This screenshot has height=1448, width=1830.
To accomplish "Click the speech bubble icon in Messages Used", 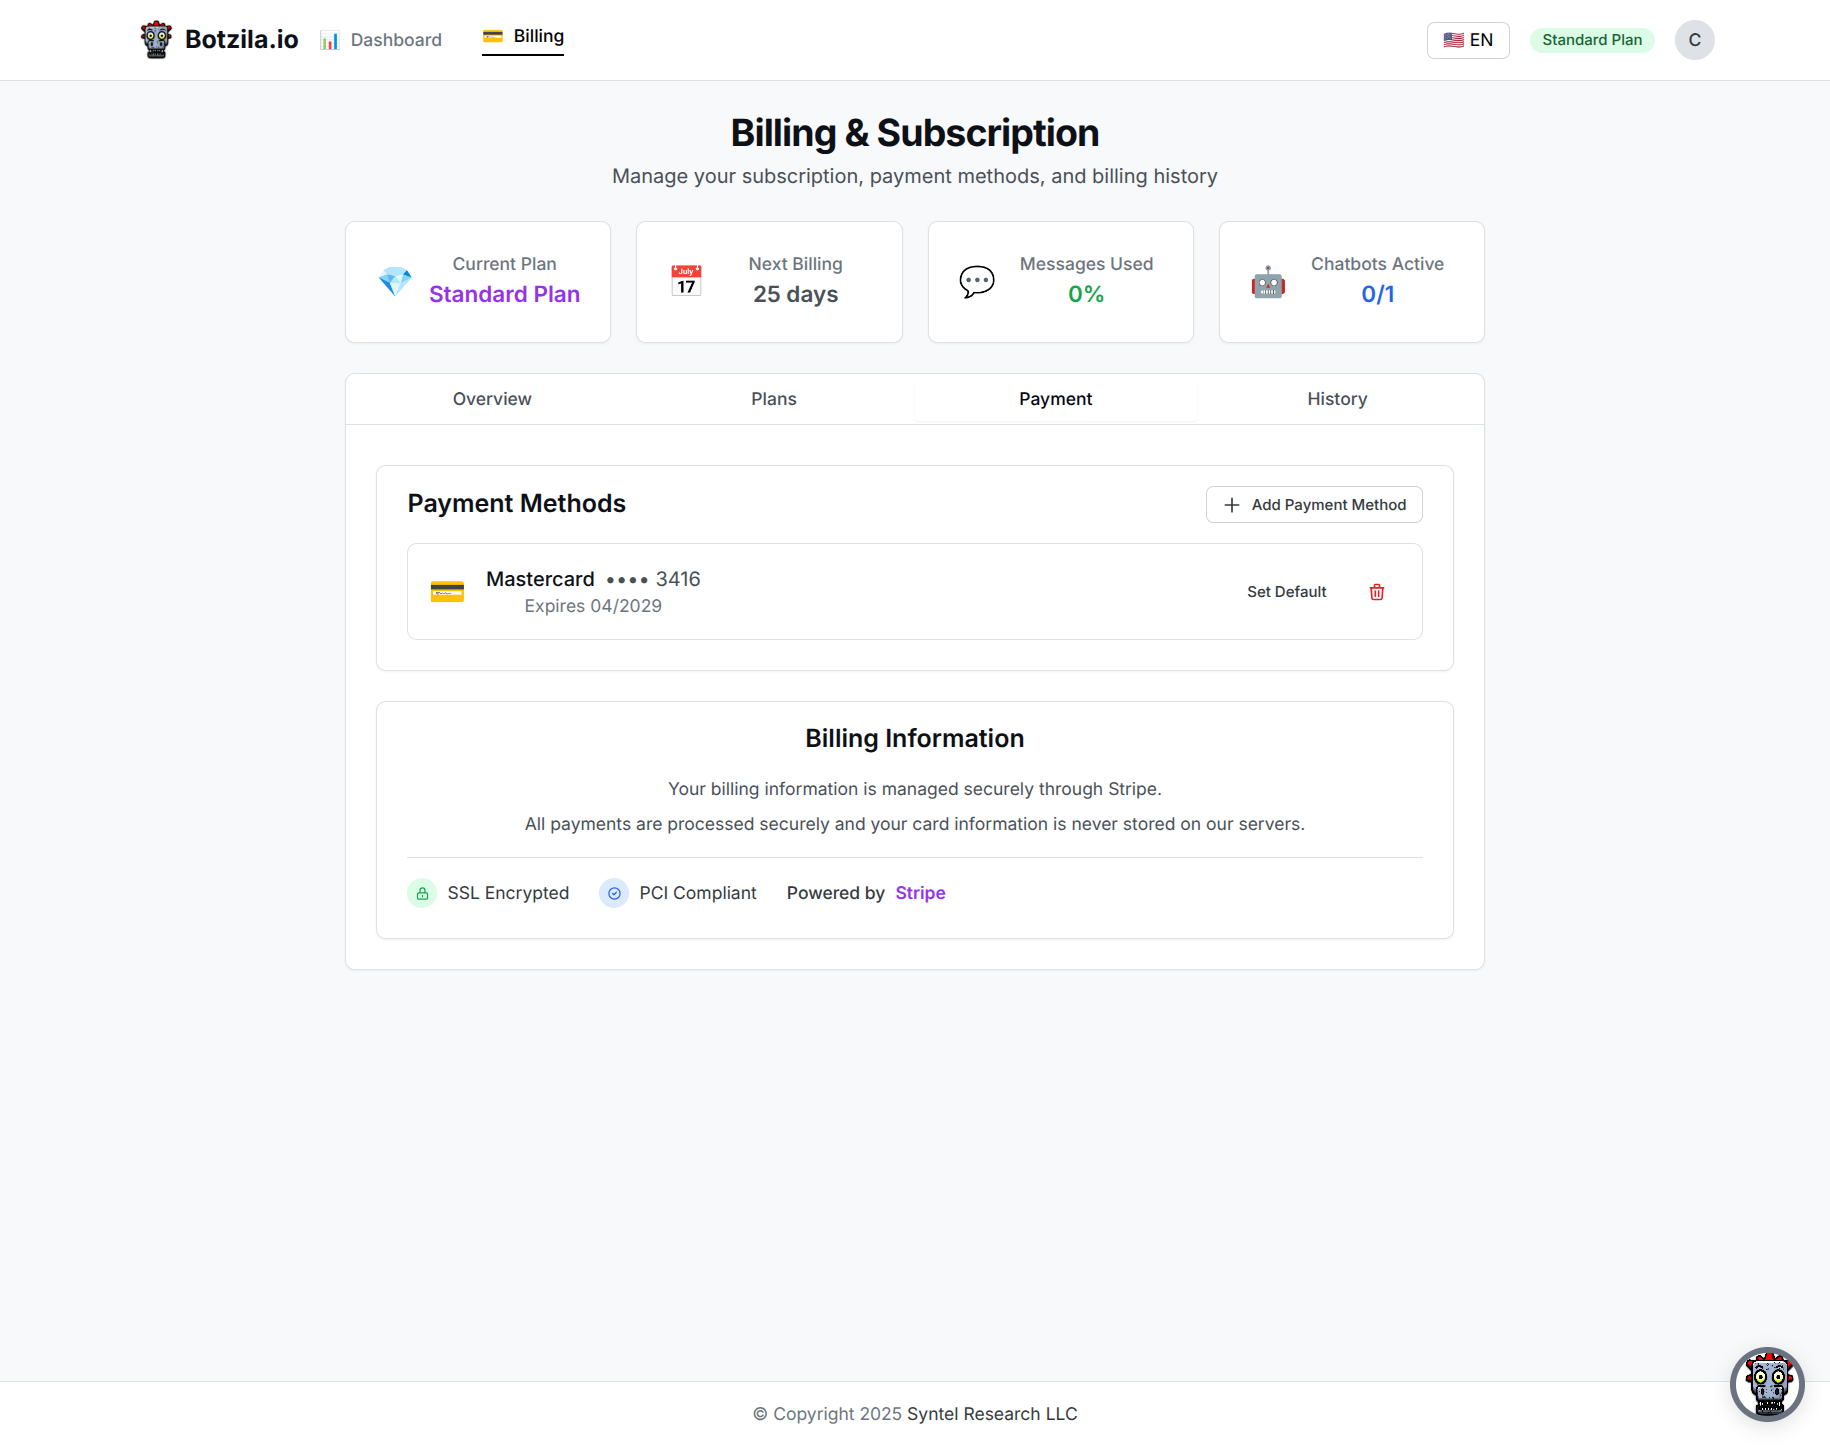I will (x=977, y=282).
